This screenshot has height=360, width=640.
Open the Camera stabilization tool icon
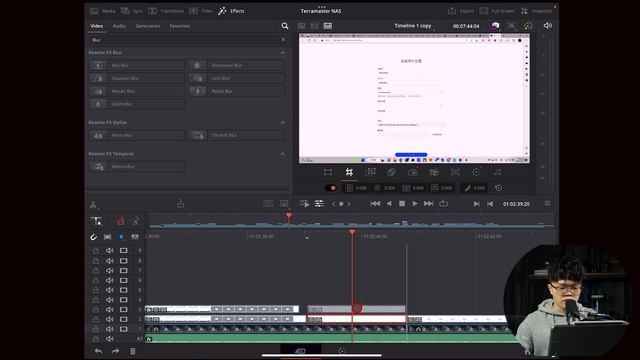pyautogui.click(x=434, y=172)
